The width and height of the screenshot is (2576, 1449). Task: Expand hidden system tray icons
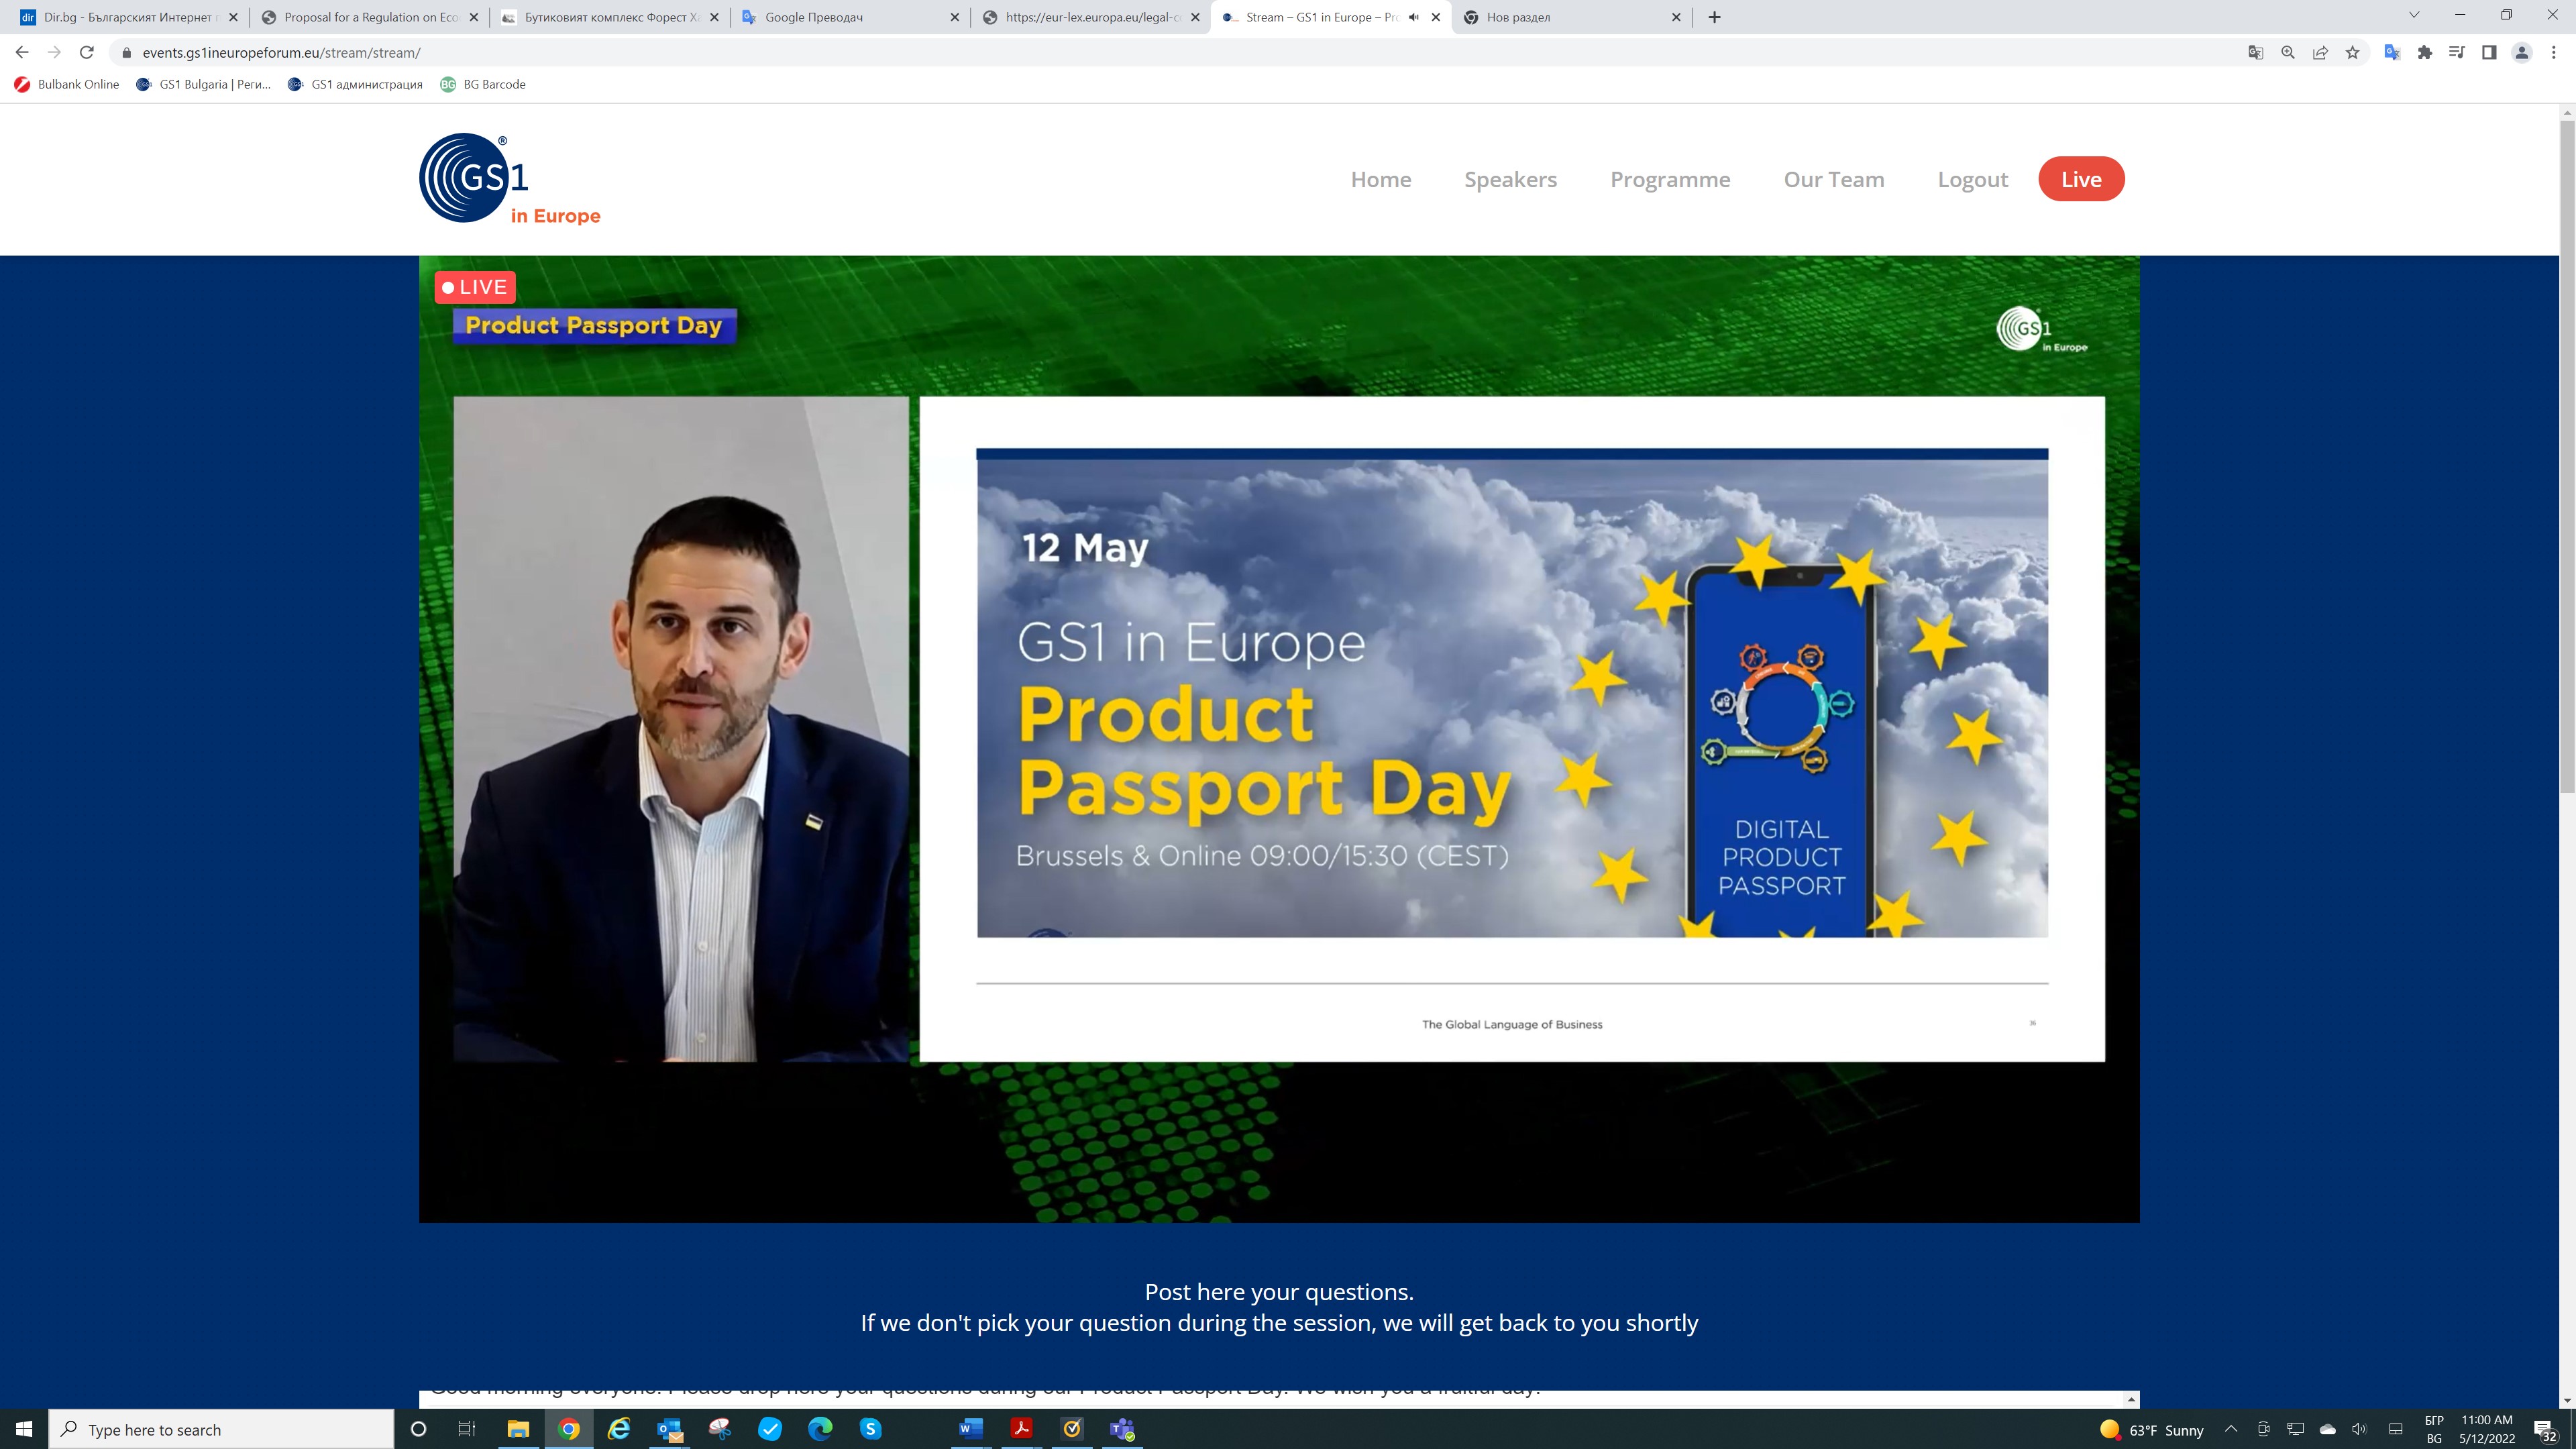point(2231,1429)
